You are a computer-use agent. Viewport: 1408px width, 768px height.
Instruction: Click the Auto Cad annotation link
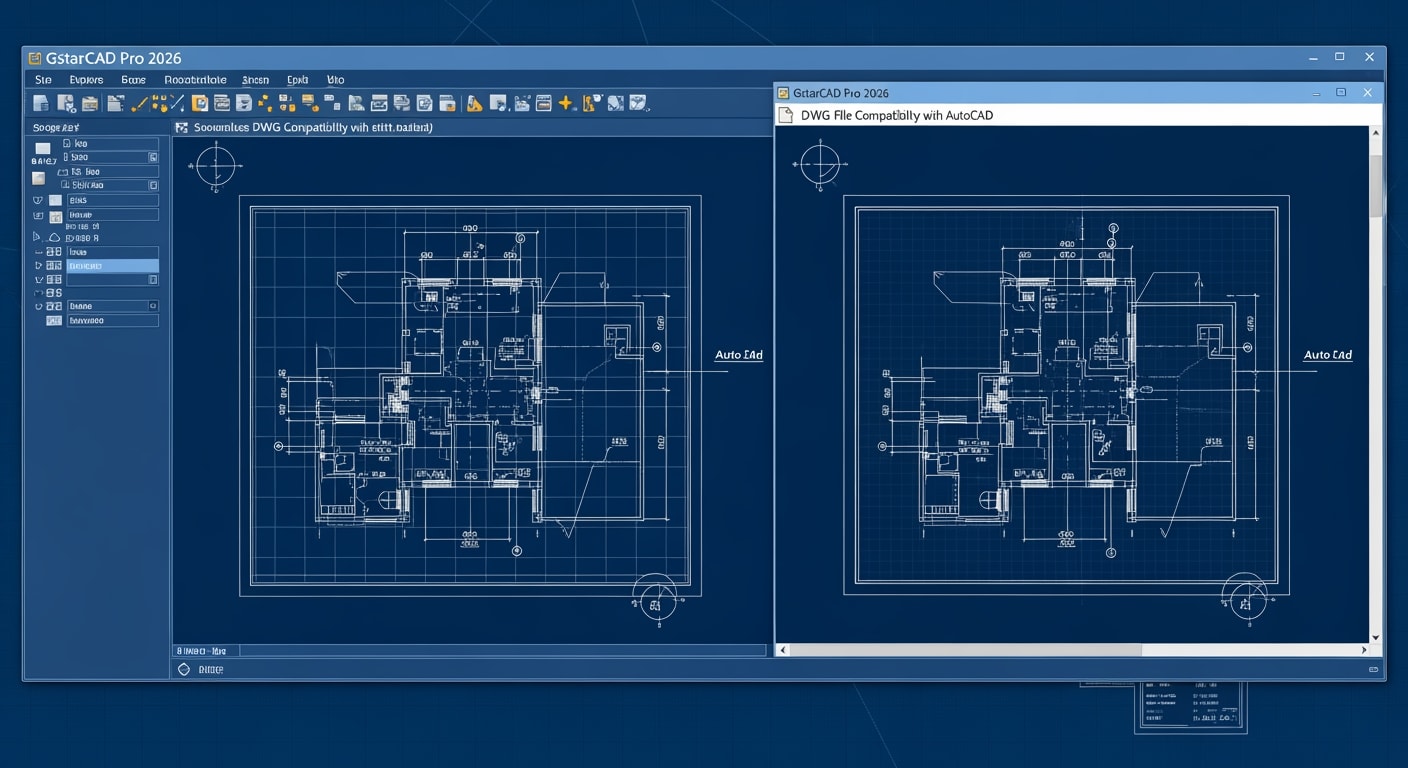pyautogui.click(x=738, y=355)
